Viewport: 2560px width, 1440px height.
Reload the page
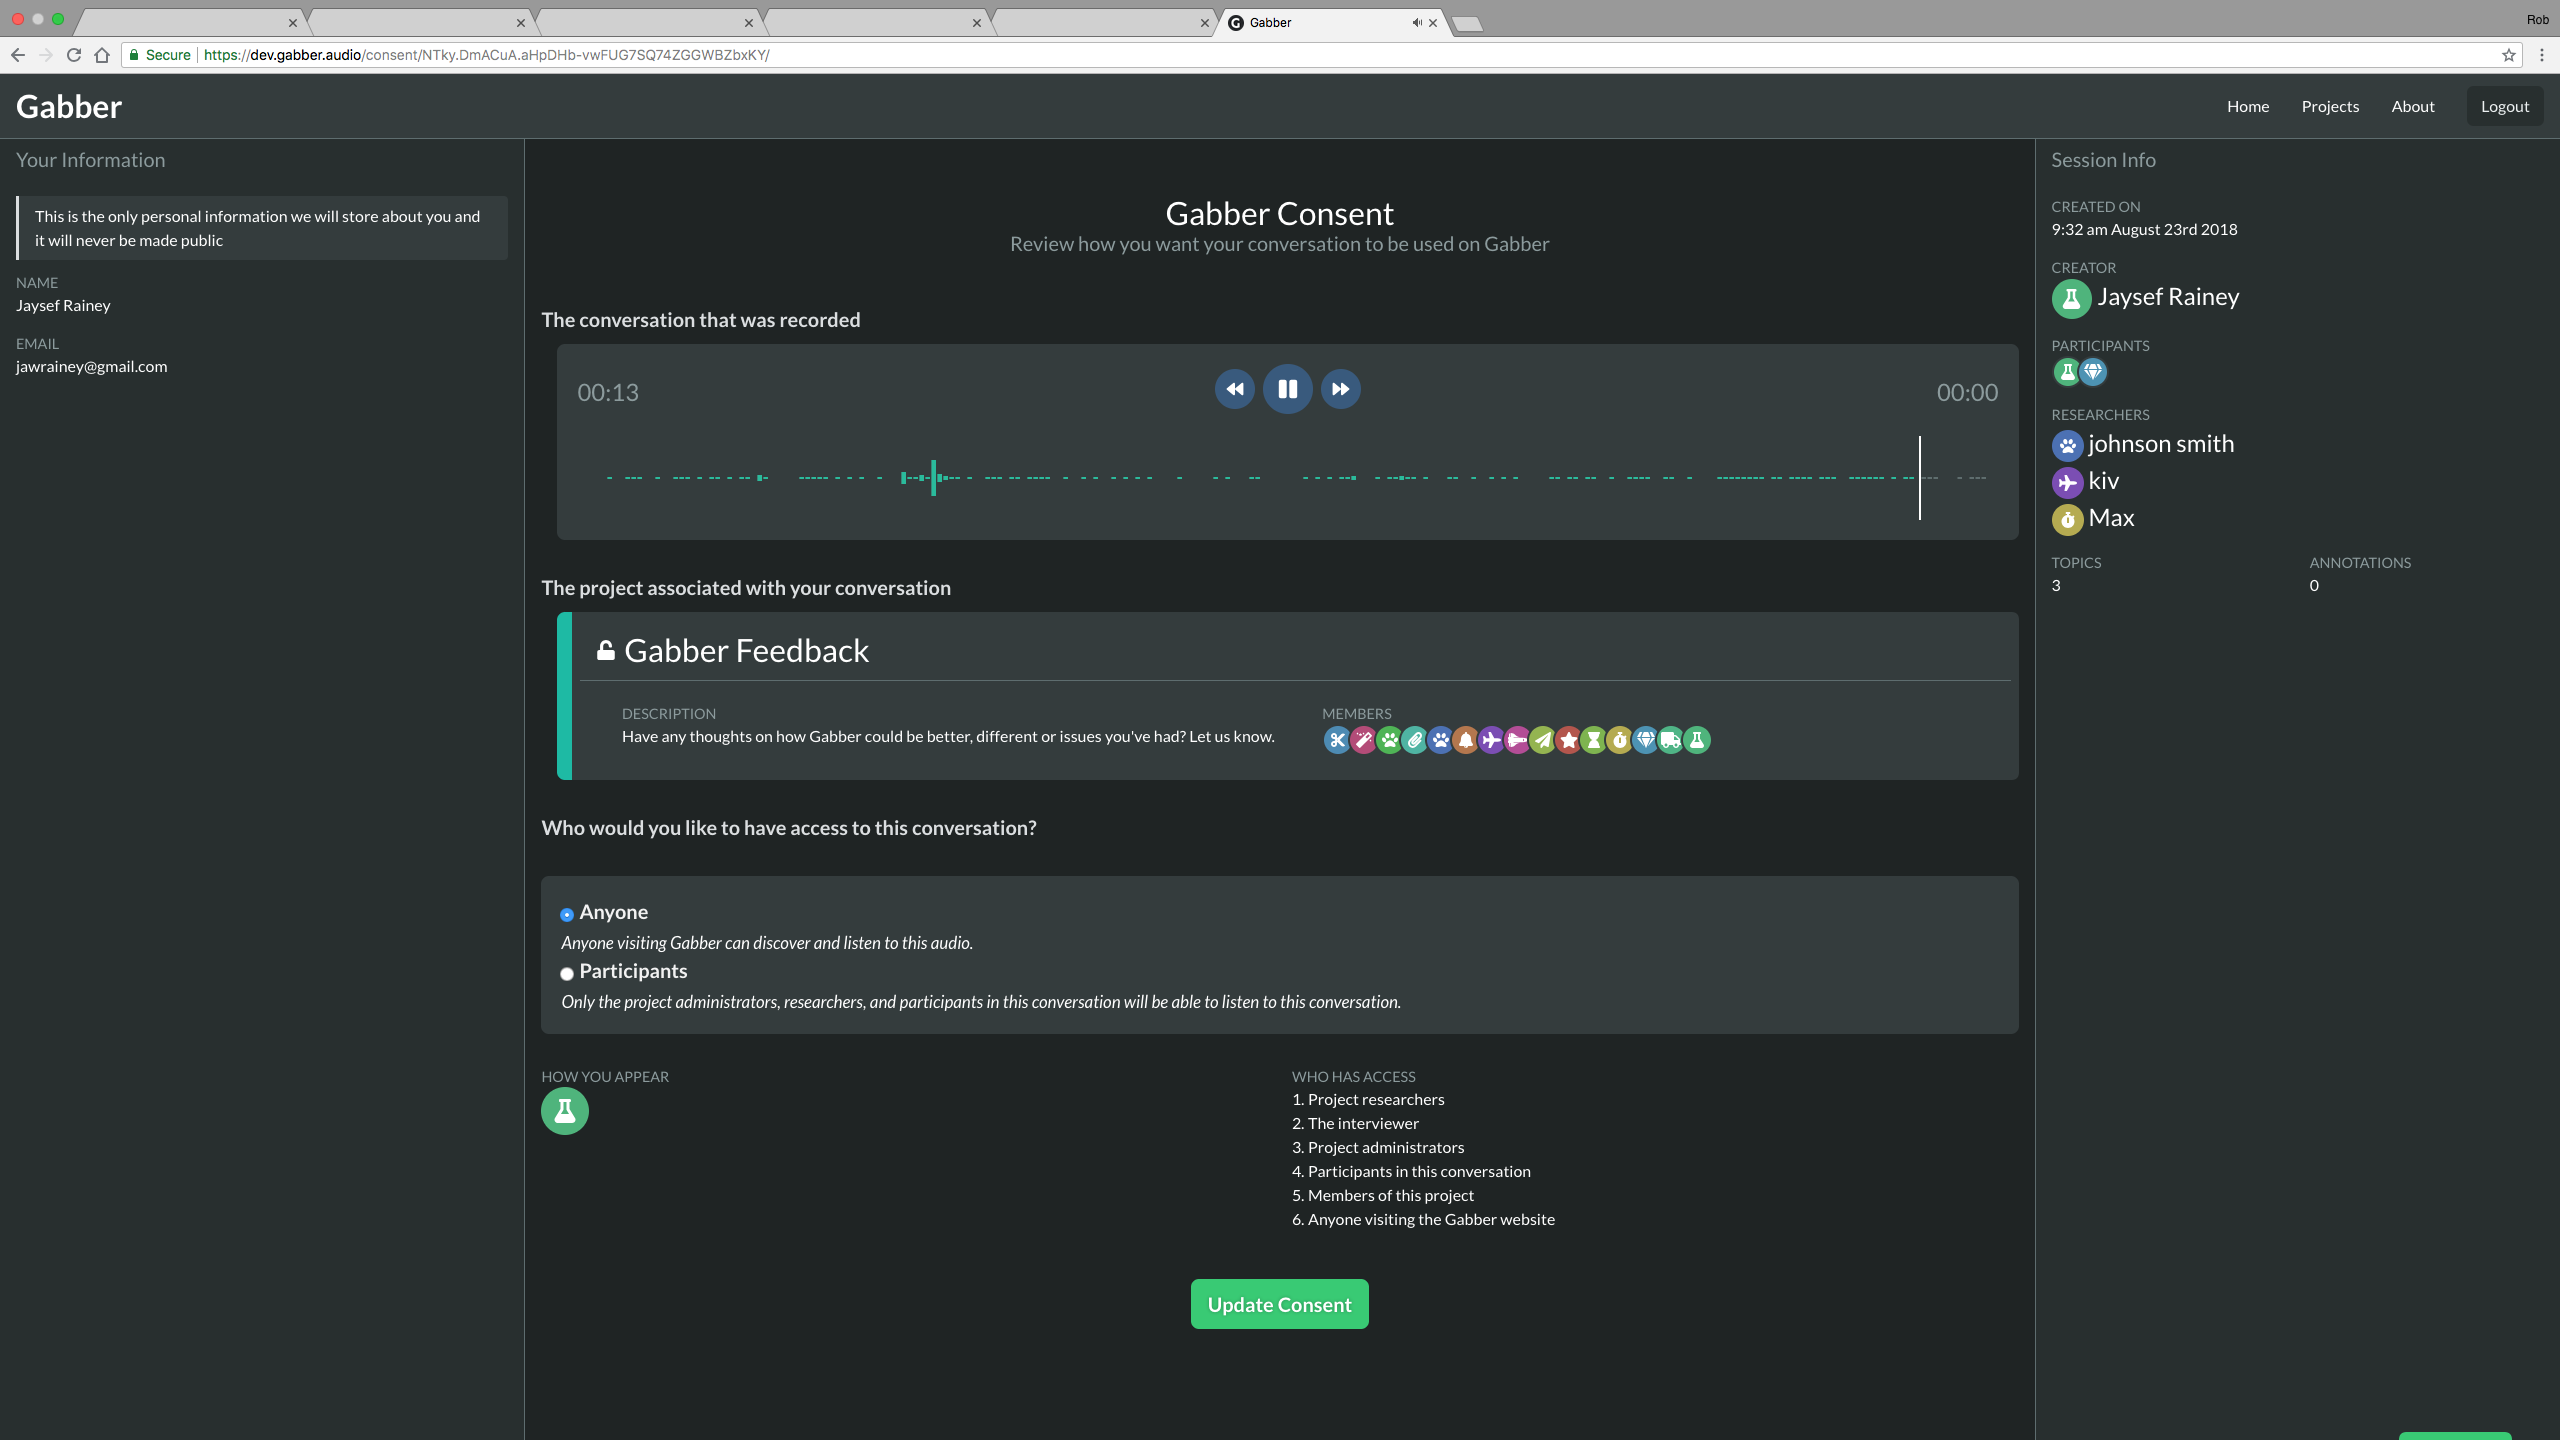tap(73, 55)
